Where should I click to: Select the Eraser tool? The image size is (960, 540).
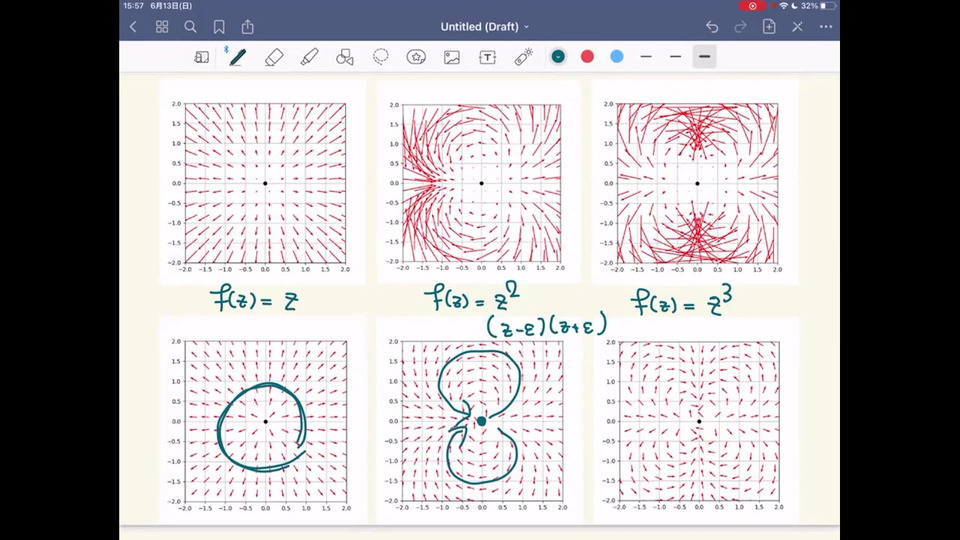coord(274,57)
